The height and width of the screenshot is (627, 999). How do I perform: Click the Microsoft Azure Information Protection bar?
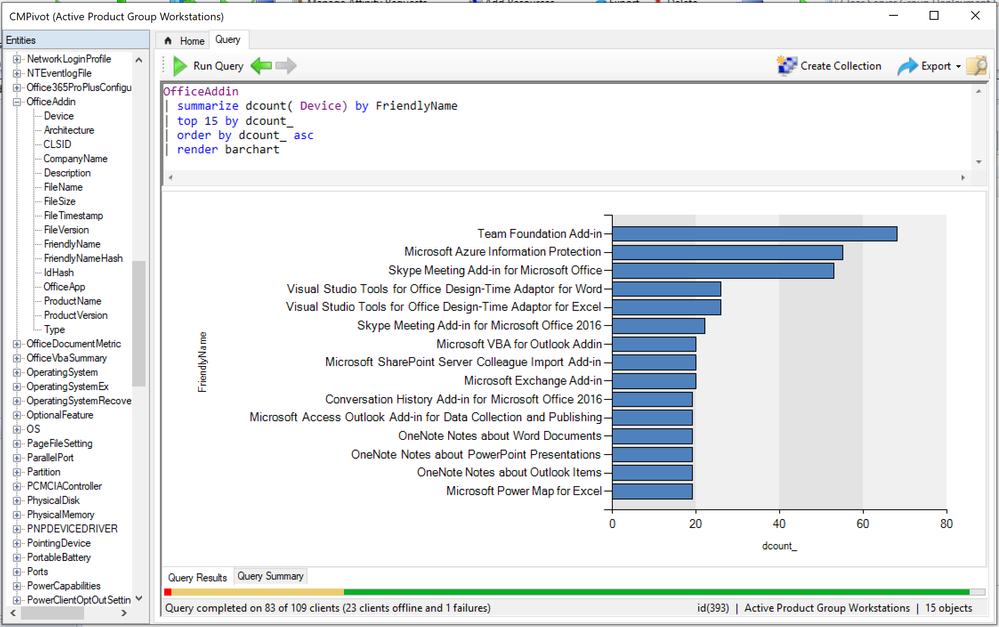coord(728,252)
